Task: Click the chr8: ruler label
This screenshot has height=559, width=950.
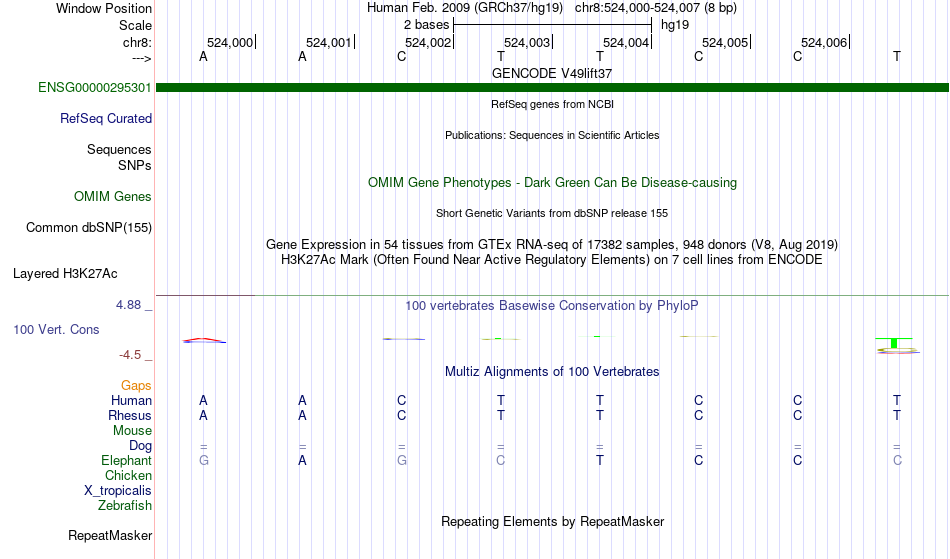Action: [138, 43]
